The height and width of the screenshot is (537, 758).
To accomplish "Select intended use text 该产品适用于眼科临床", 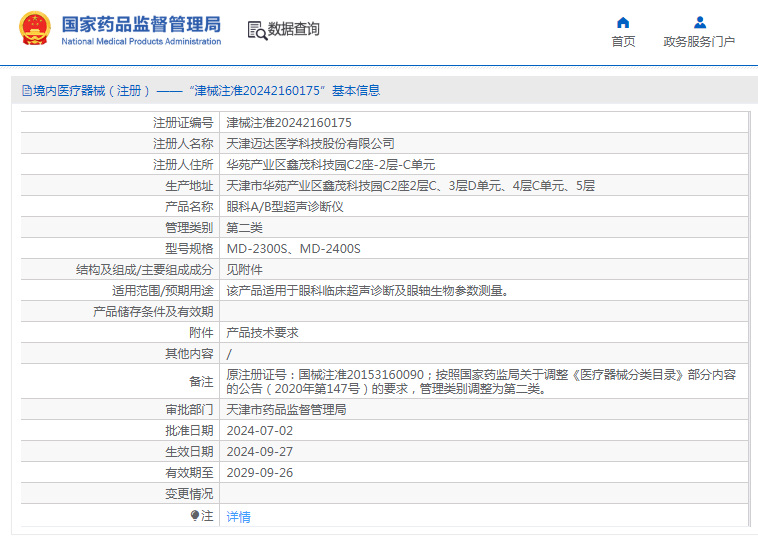I will [x=367, y=290].
